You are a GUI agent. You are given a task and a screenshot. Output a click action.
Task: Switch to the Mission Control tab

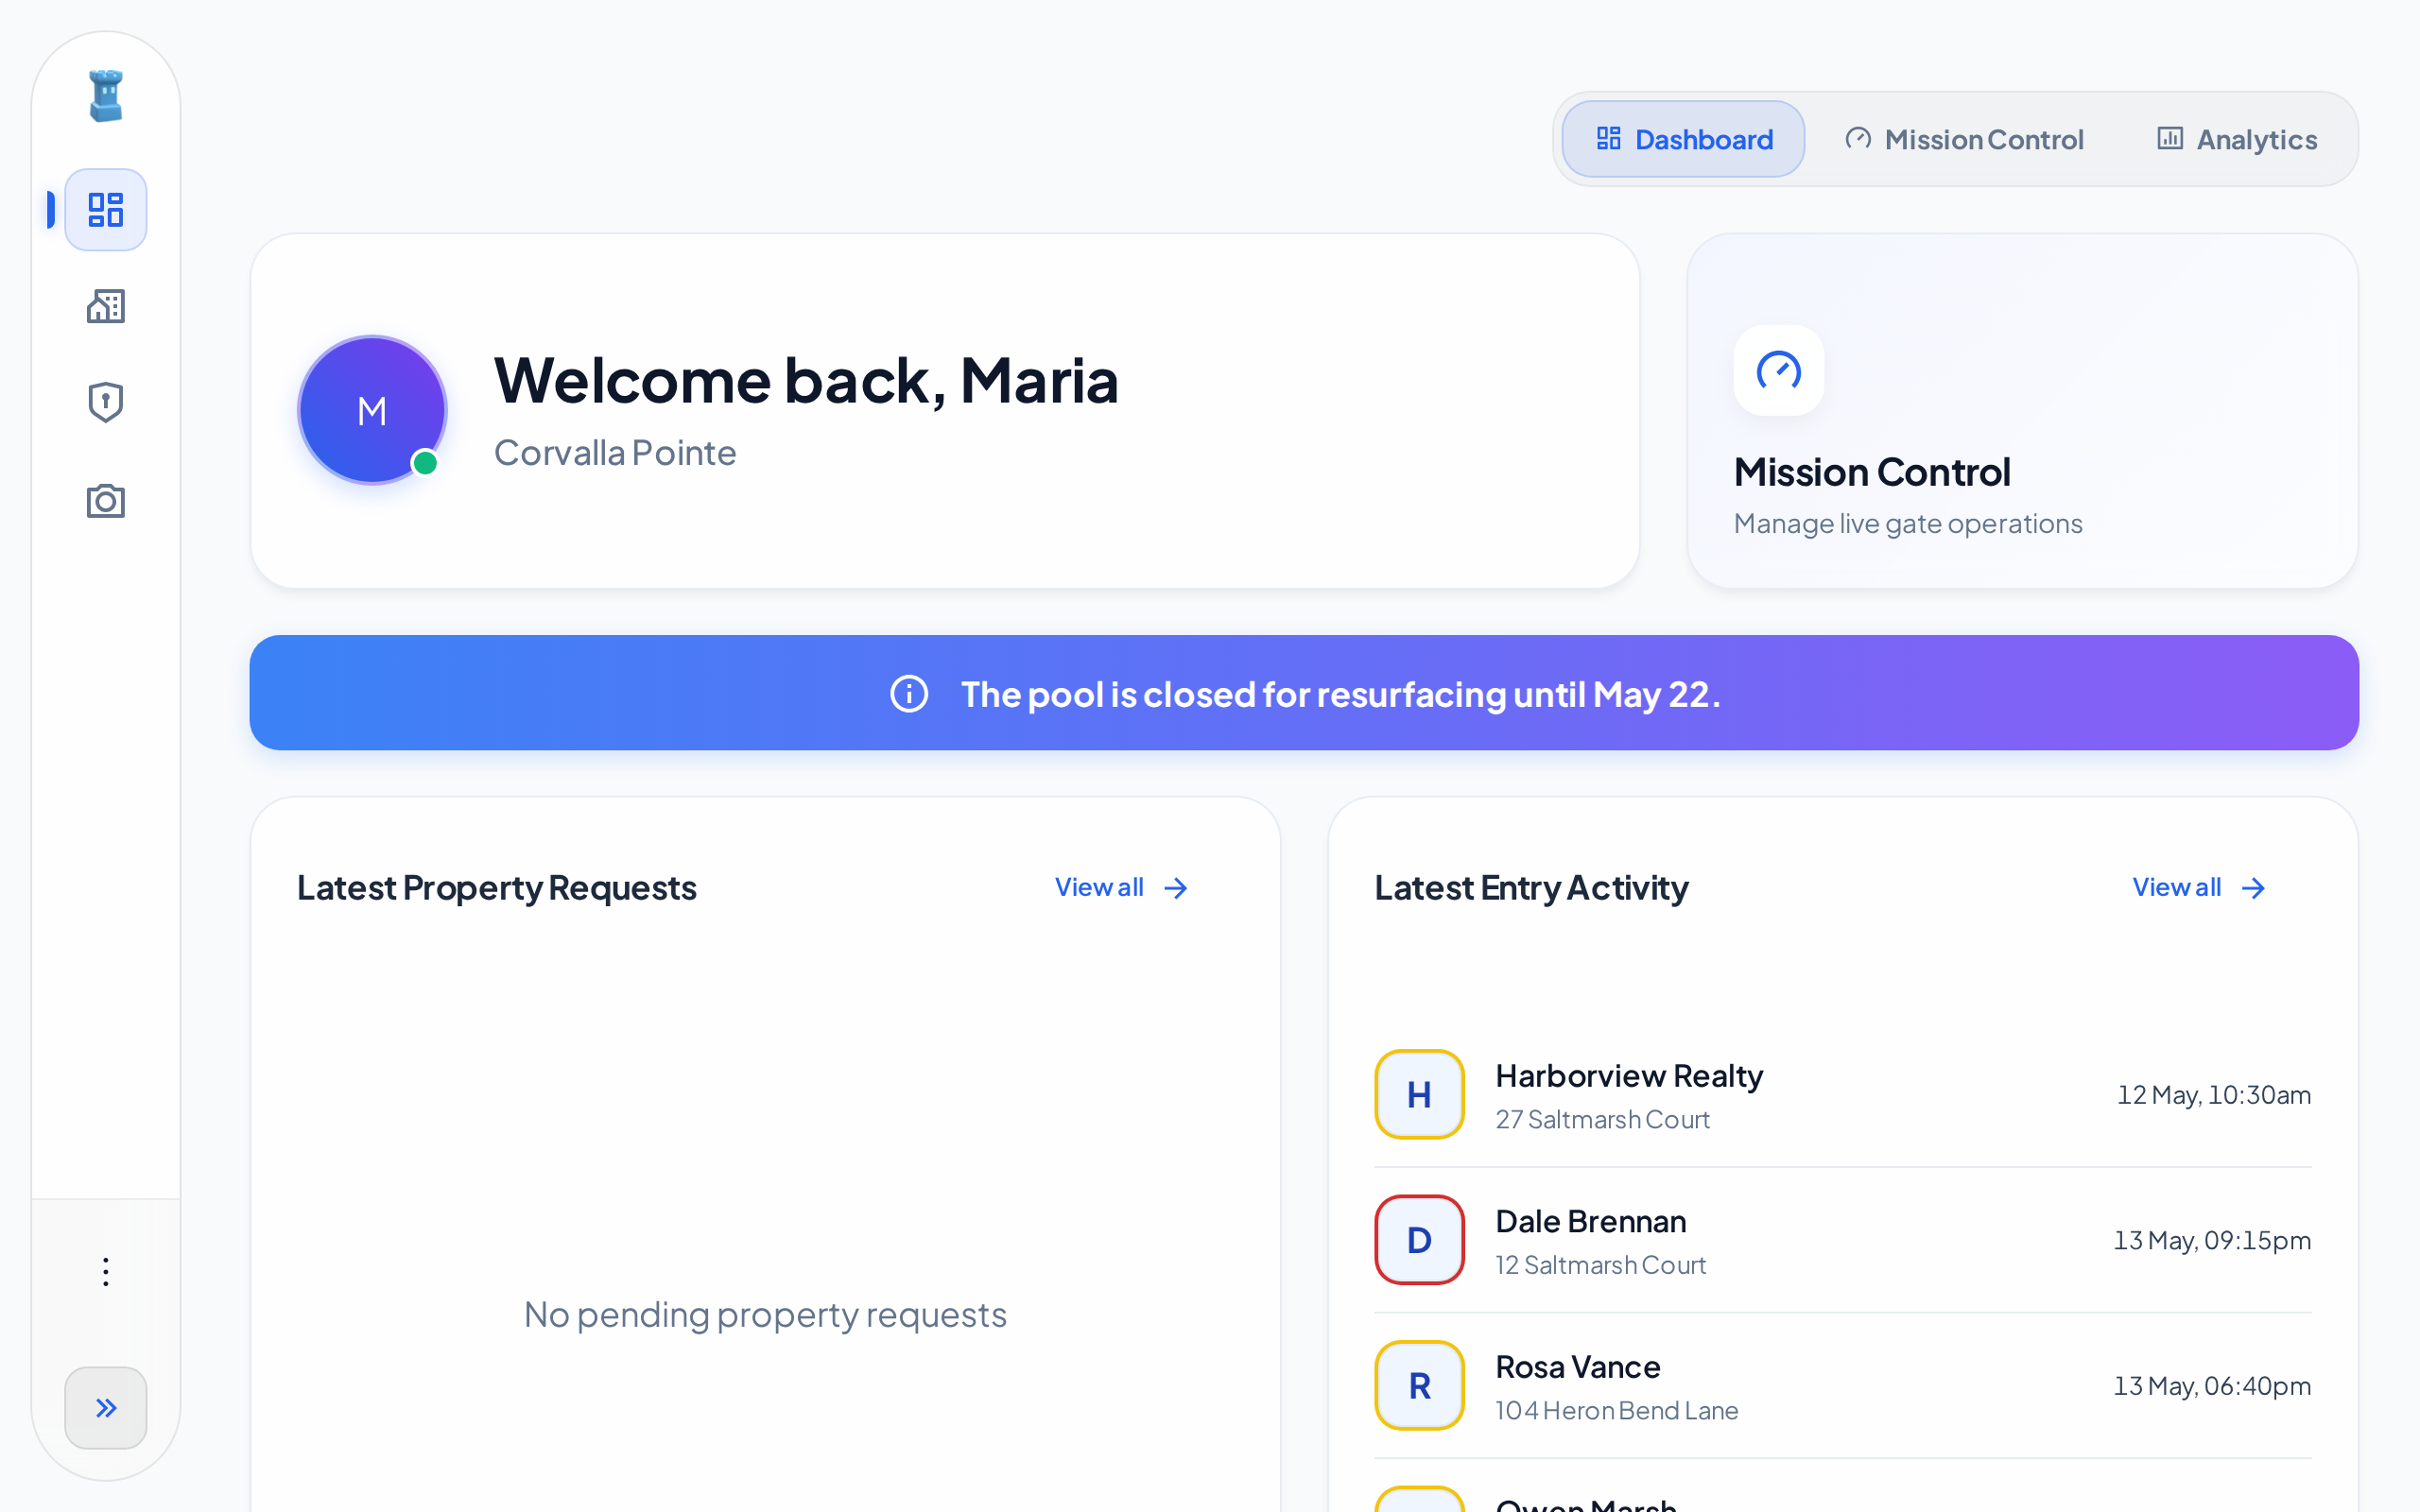1964,139
